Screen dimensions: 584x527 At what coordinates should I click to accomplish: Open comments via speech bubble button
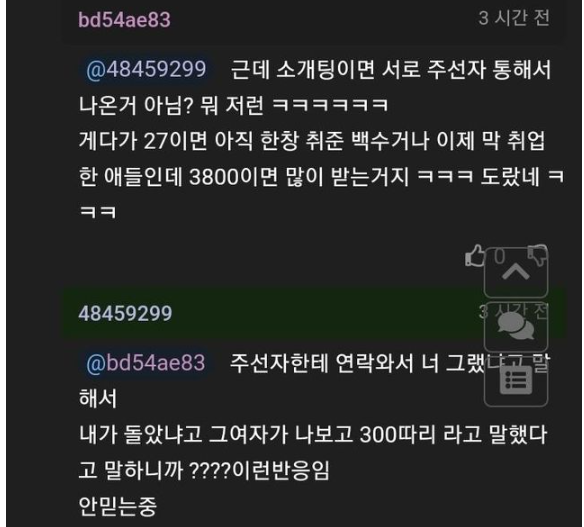(x=516, y=327)
